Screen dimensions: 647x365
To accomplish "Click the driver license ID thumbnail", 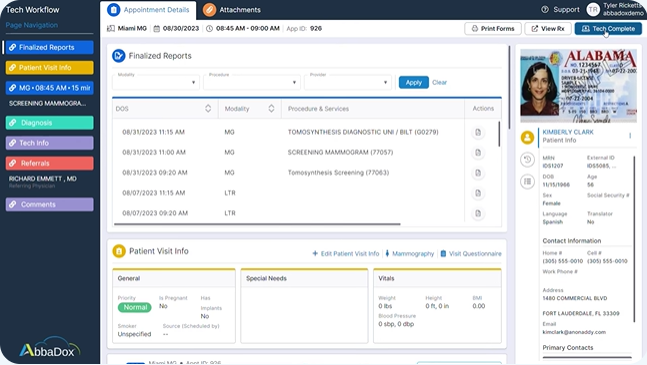I will click(579, 86).
